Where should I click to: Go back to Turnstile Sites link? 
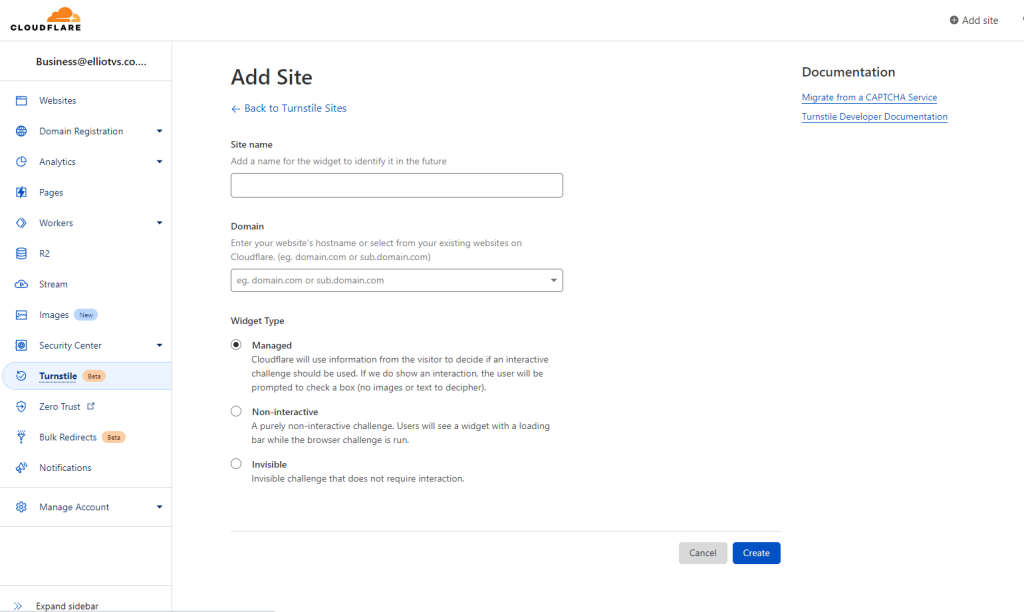(x=289, y=108)
